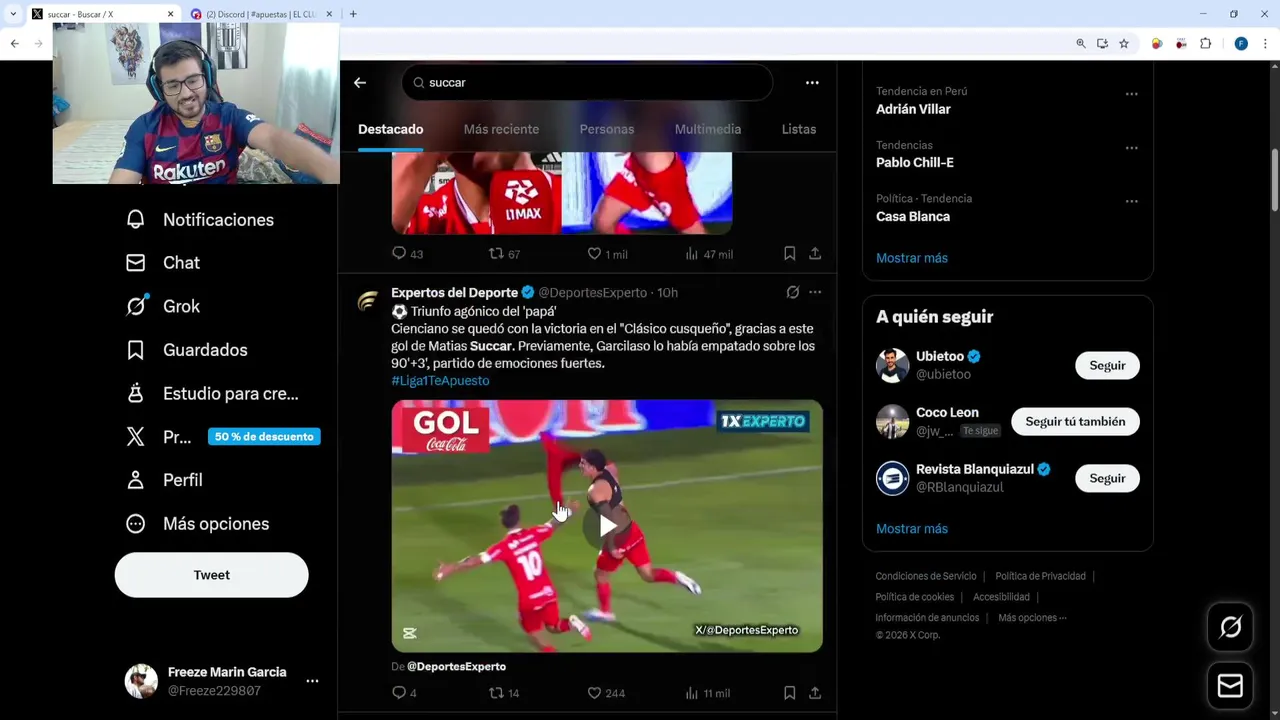Bookmark page with Chrome star icon

coord(1124,44)
